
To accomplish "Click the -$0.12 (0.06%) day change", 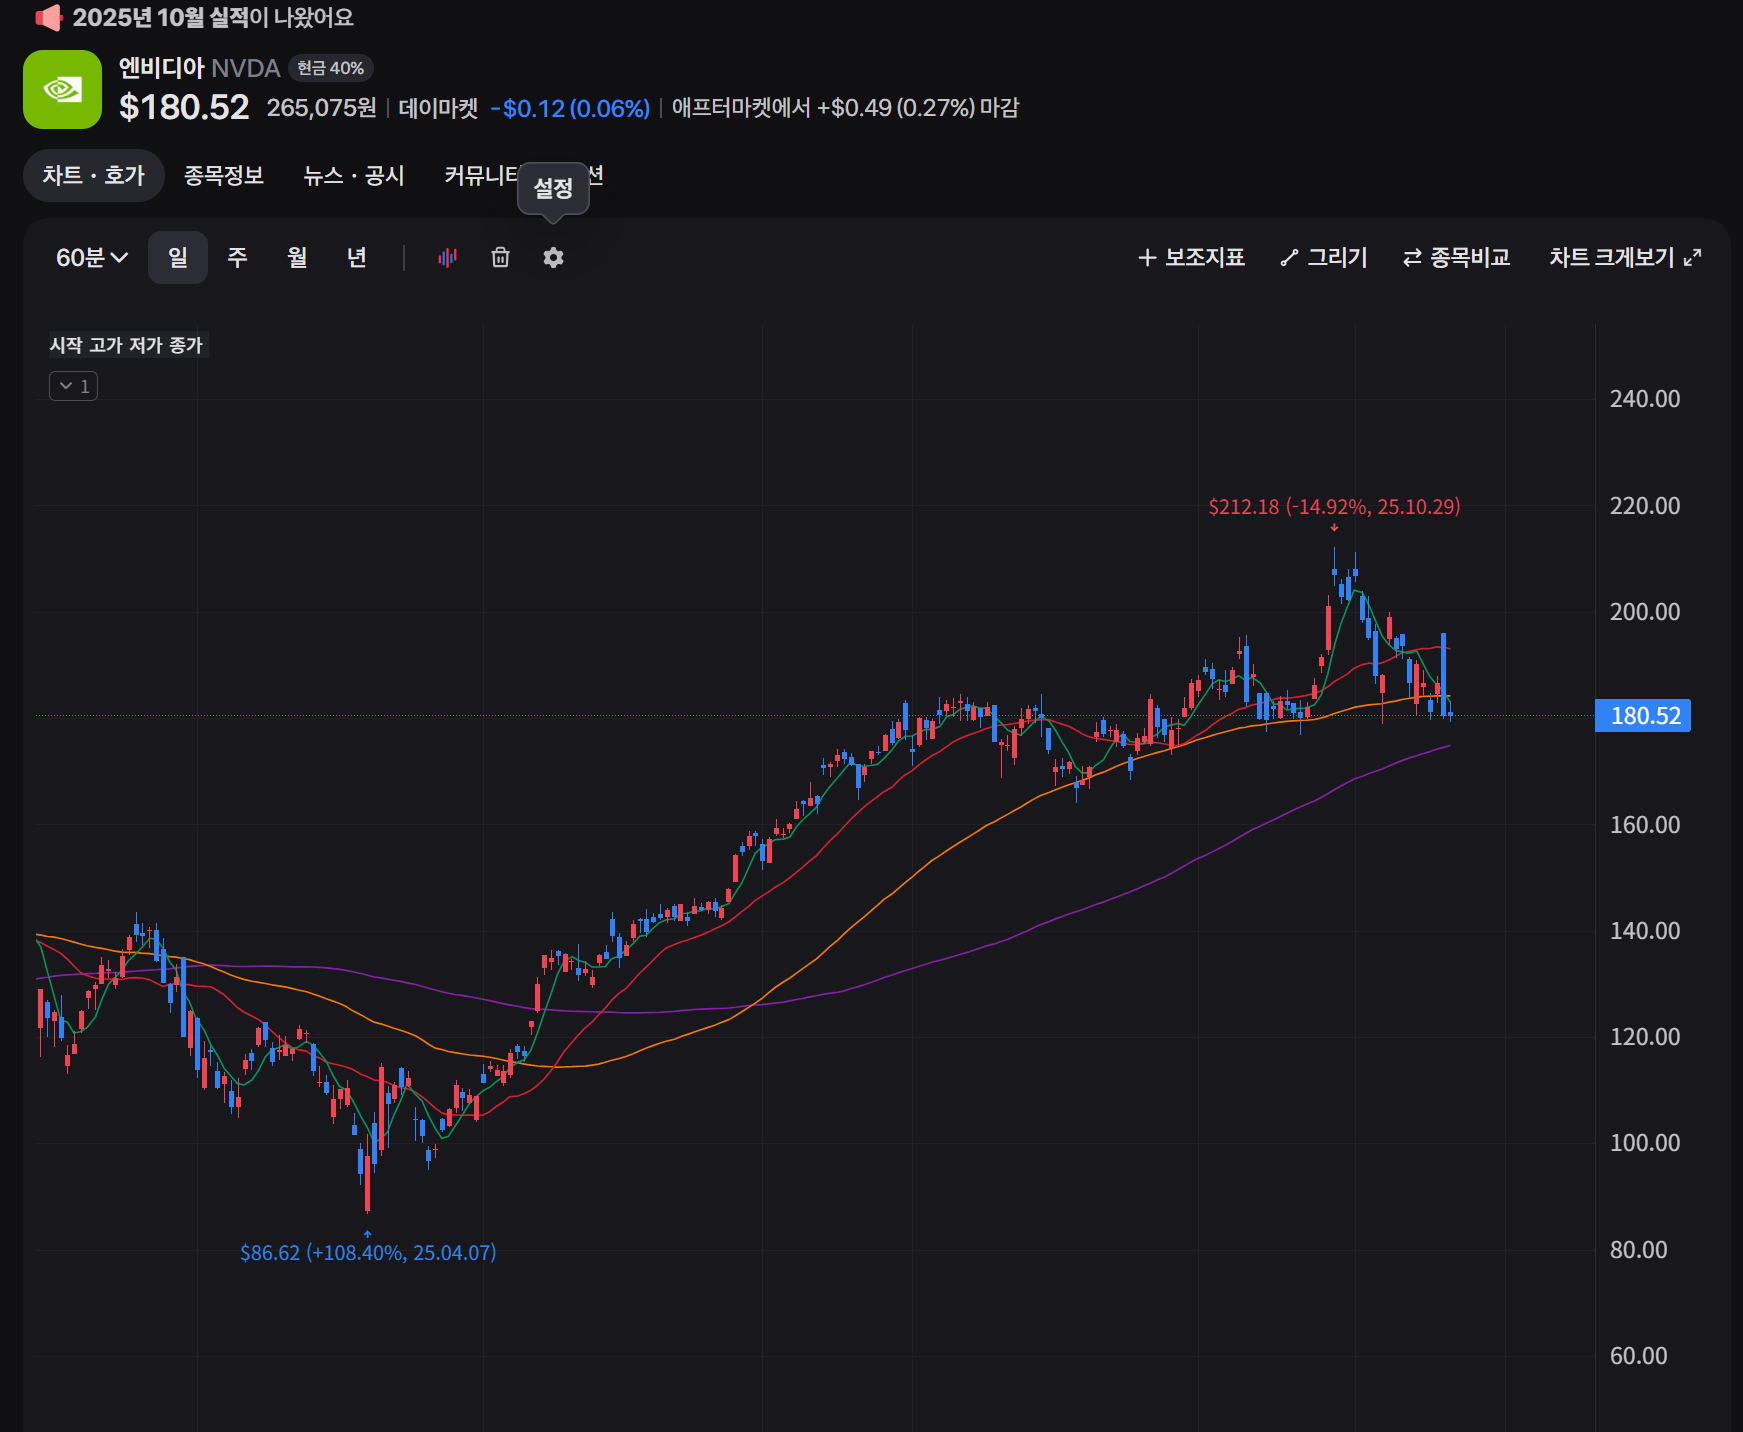I will [x=570, y=108].
